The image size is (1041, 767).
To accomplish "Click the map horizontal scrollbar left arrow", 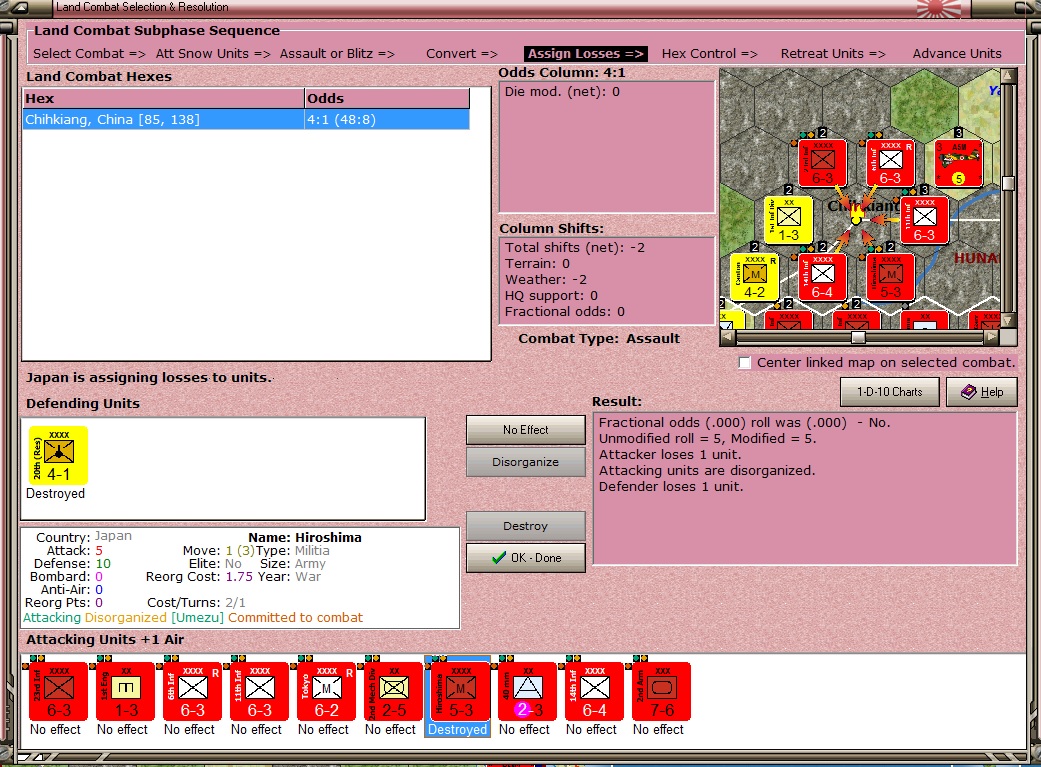I will coord(728,337).
